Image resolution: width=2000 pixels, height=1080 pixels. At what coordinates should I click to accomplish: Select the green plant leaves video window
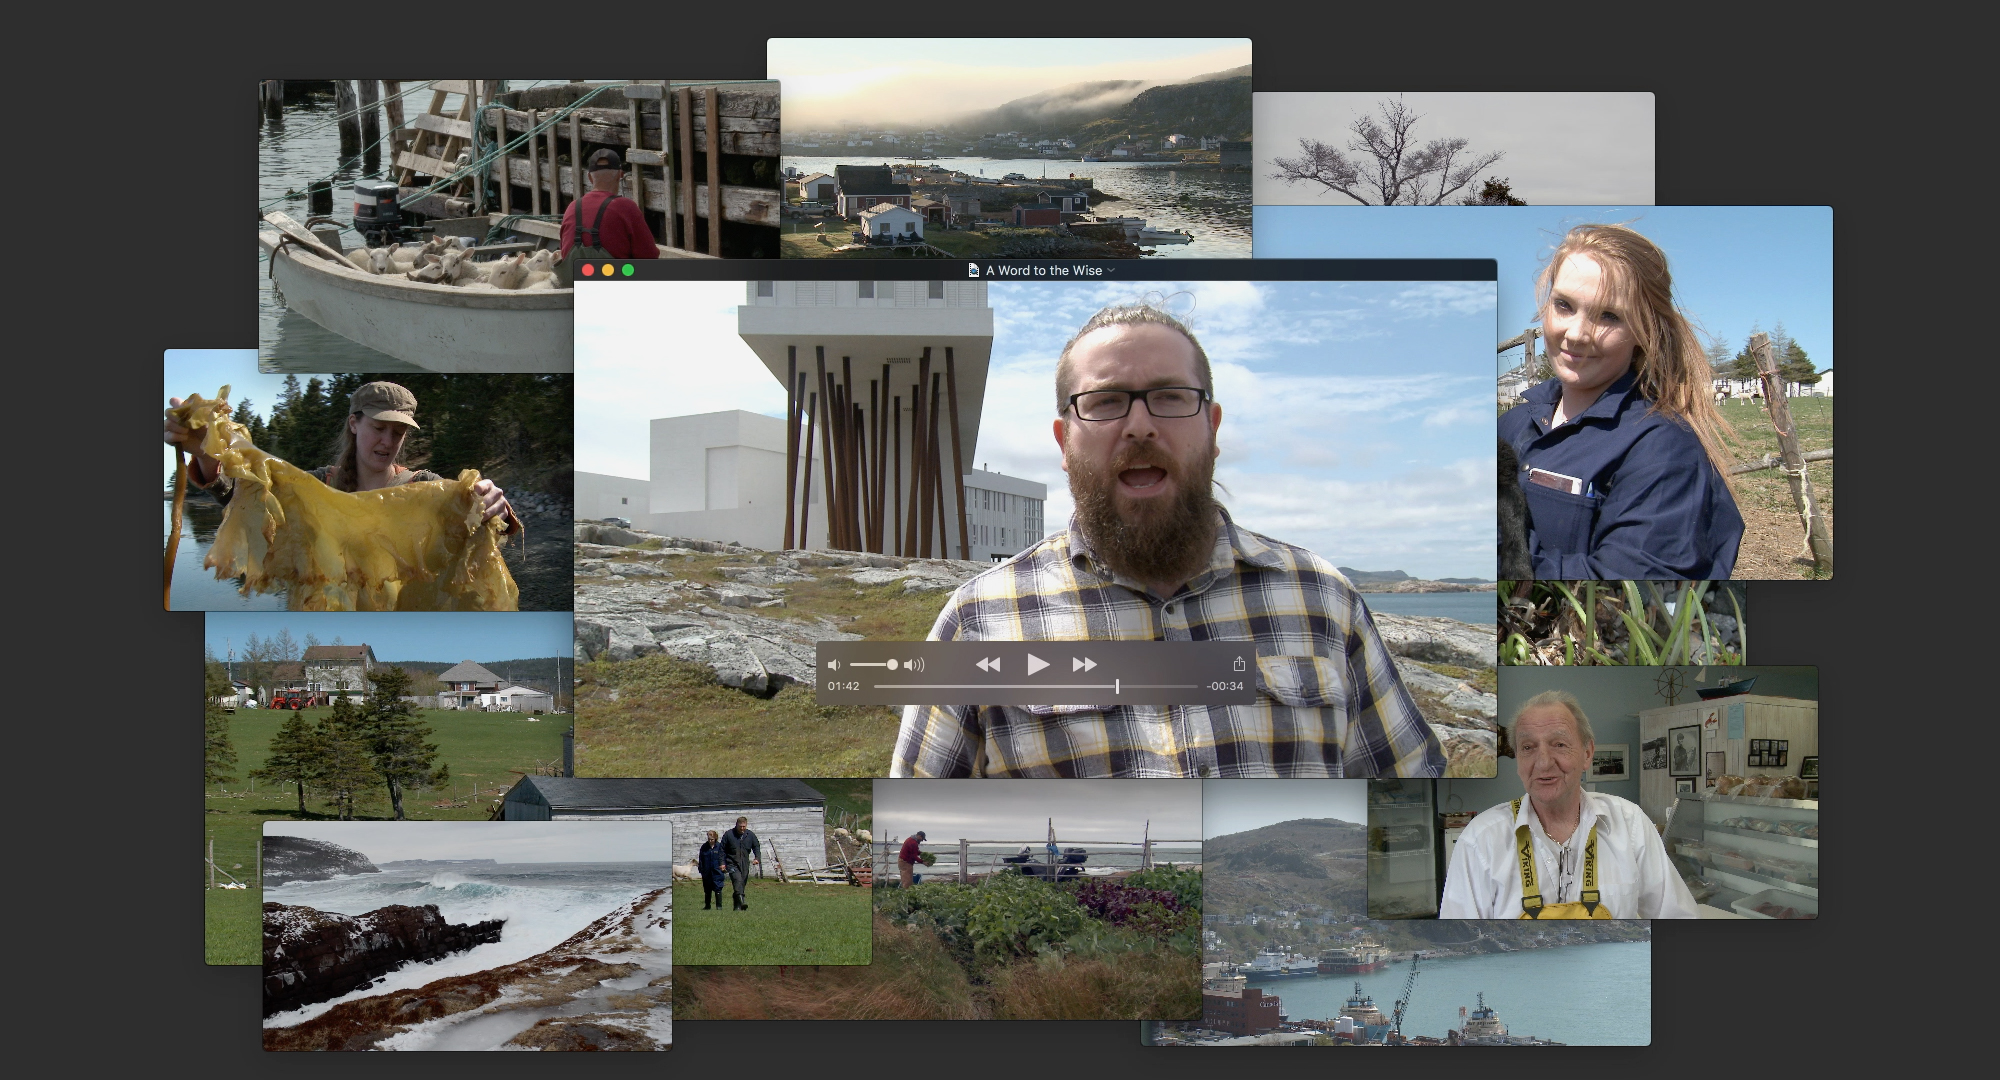tap(1621, 623)
